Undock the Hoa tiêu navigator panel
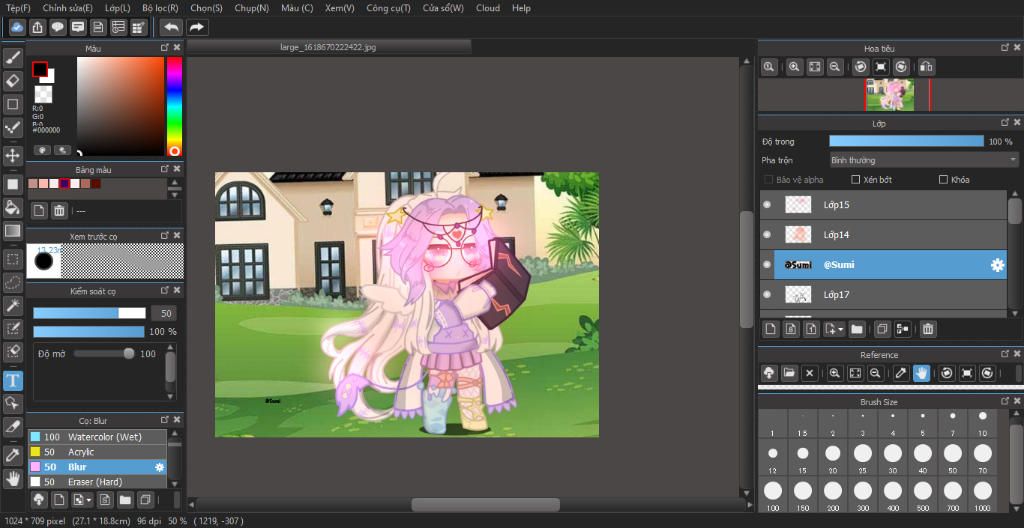Screen dimensions: 1024x528 (1004, 48)
